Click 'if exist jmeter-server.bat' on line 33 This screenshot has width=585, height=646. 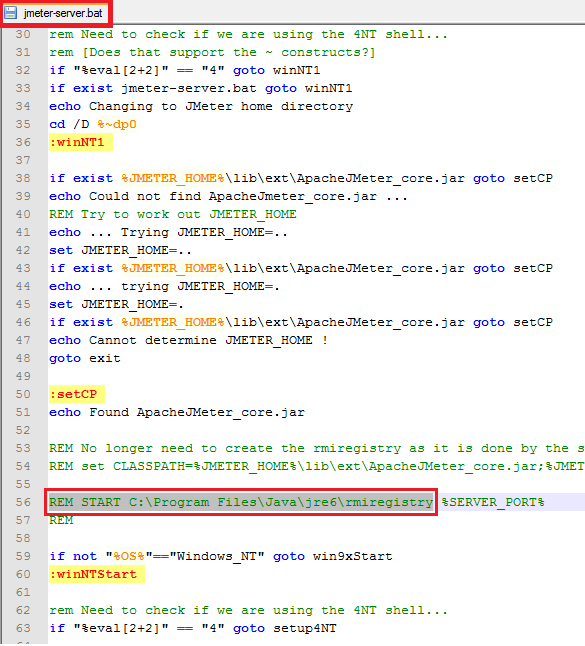coord(153,88)
